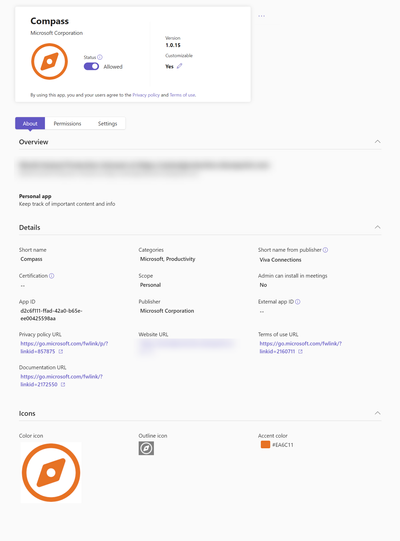The width and height of the screenshot is (400, 541).
Task: Click info icon beside Short name from publisher
Action: click(325, 250)
